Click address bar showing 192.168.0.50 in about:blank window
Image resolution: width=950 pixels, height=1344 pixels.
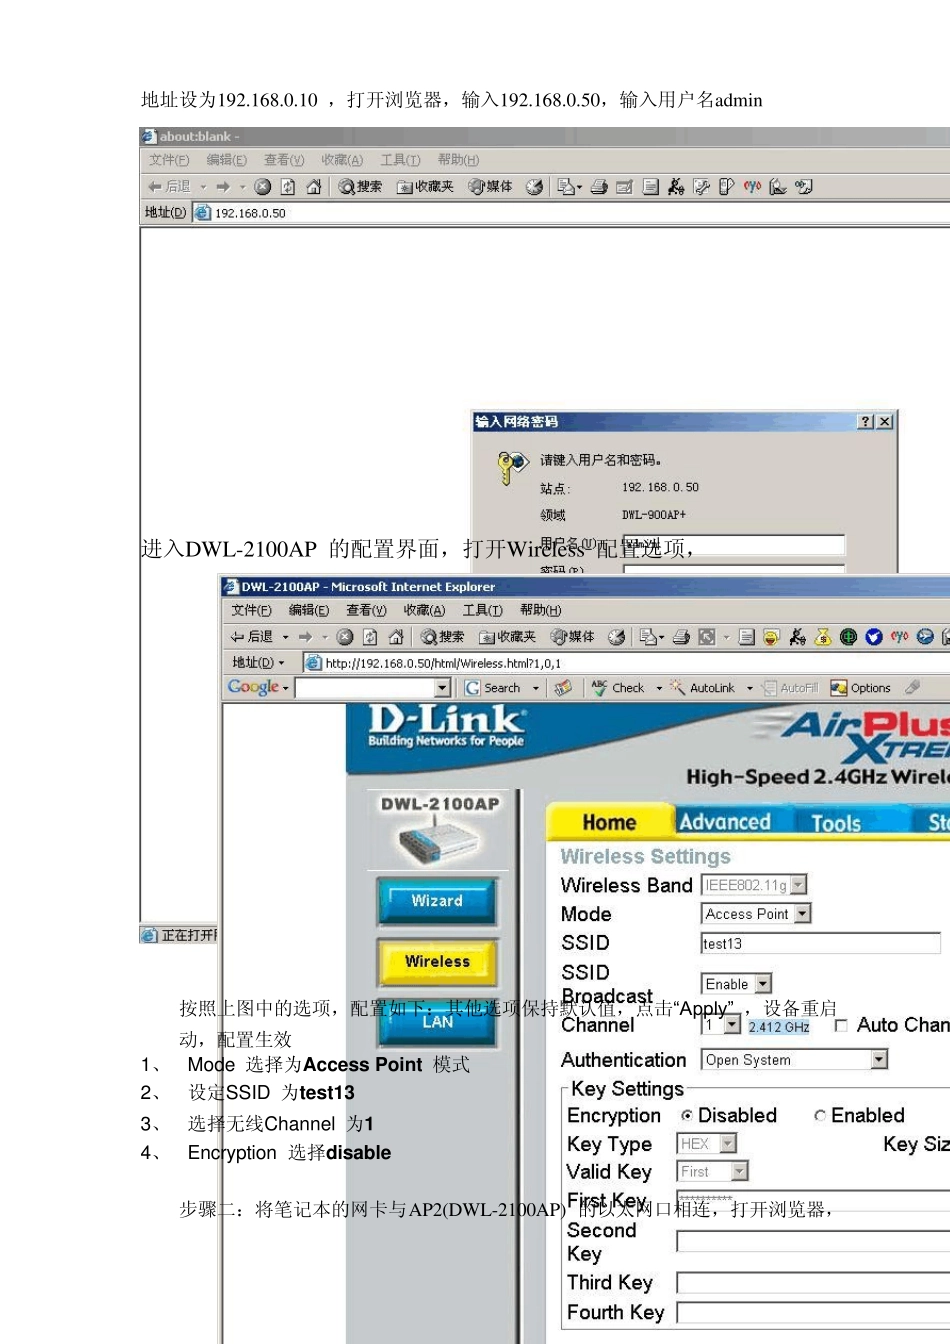pos(571,213)
